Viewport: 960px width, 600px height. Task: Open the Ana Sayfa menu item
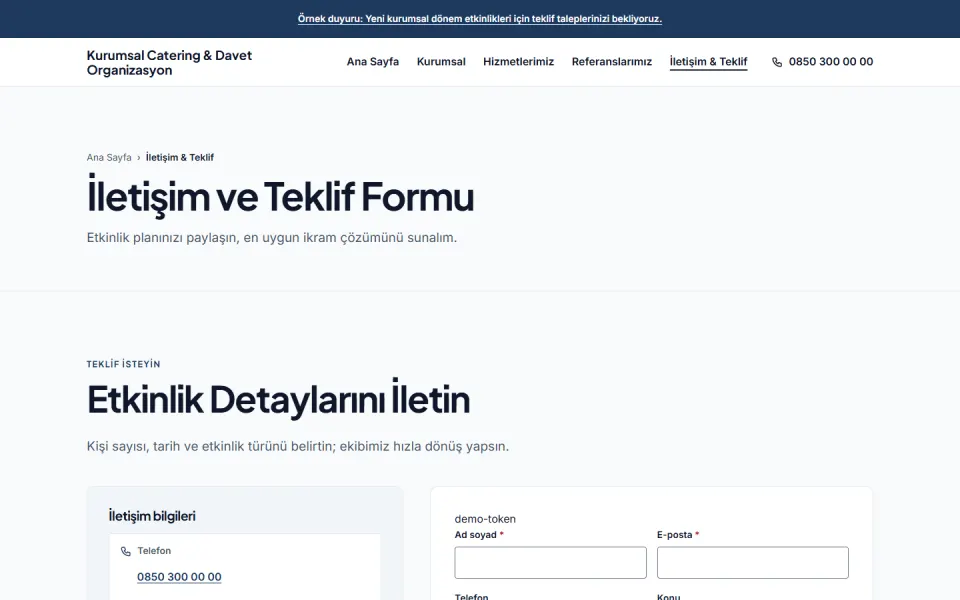373,61
